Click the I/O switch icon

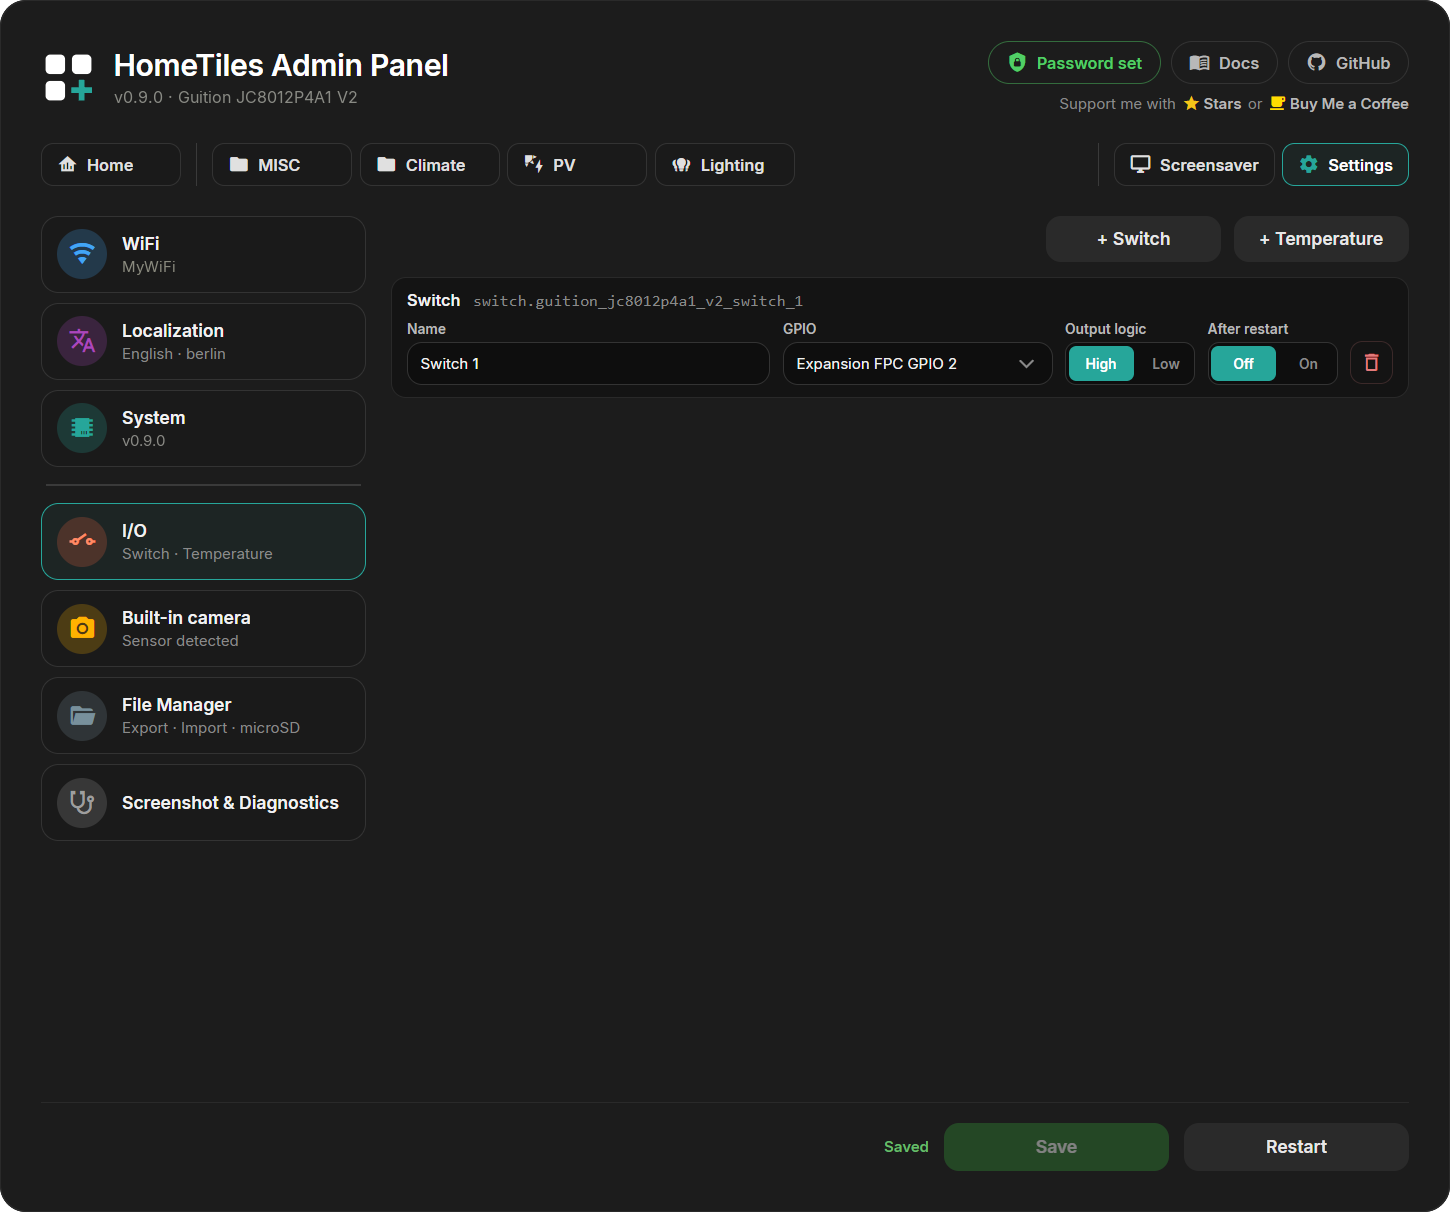point(82,541)
